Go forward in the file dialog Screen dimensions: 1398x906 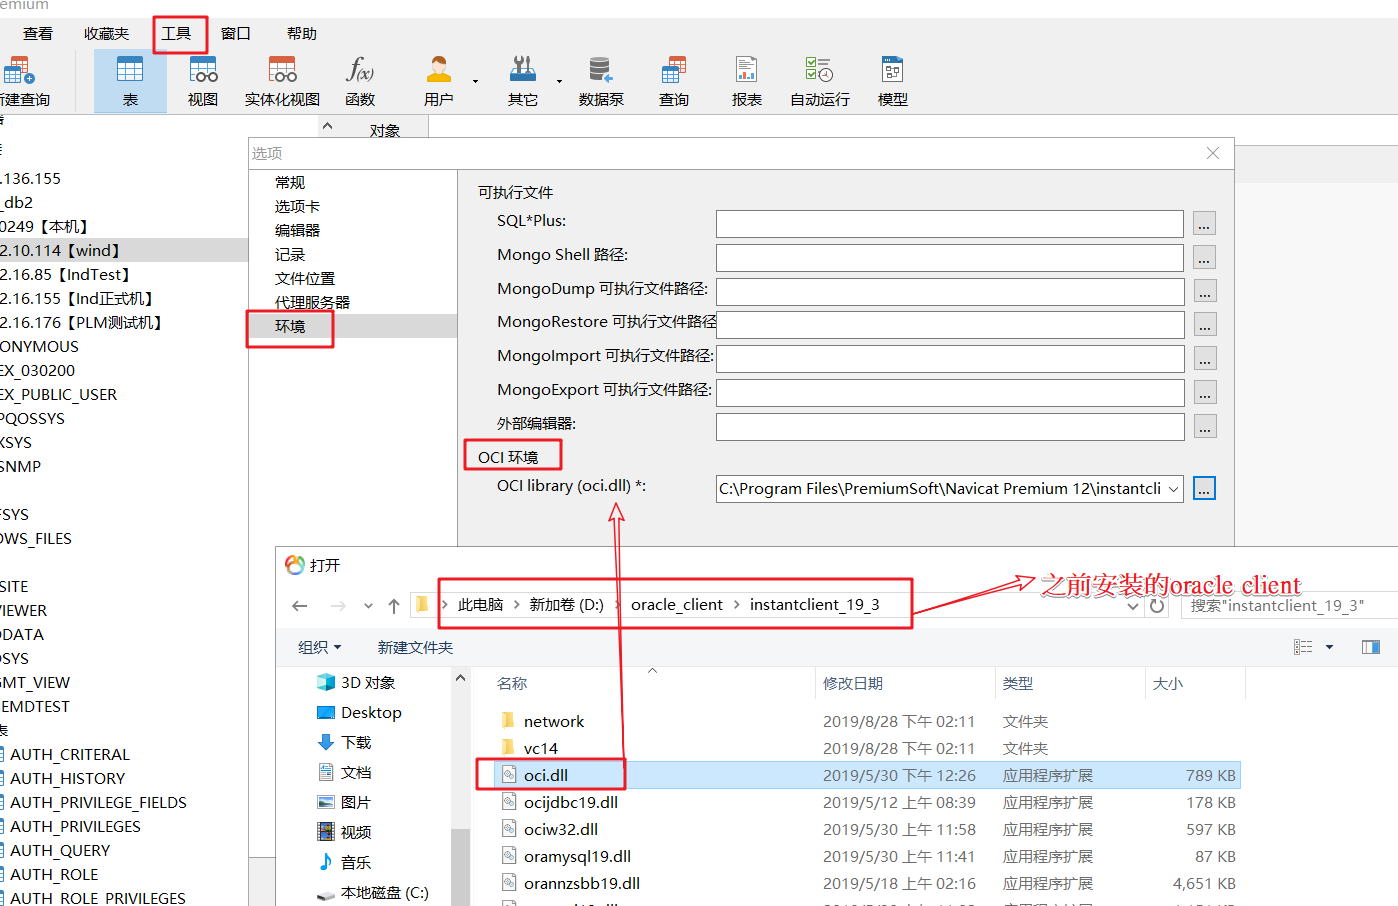338,606
